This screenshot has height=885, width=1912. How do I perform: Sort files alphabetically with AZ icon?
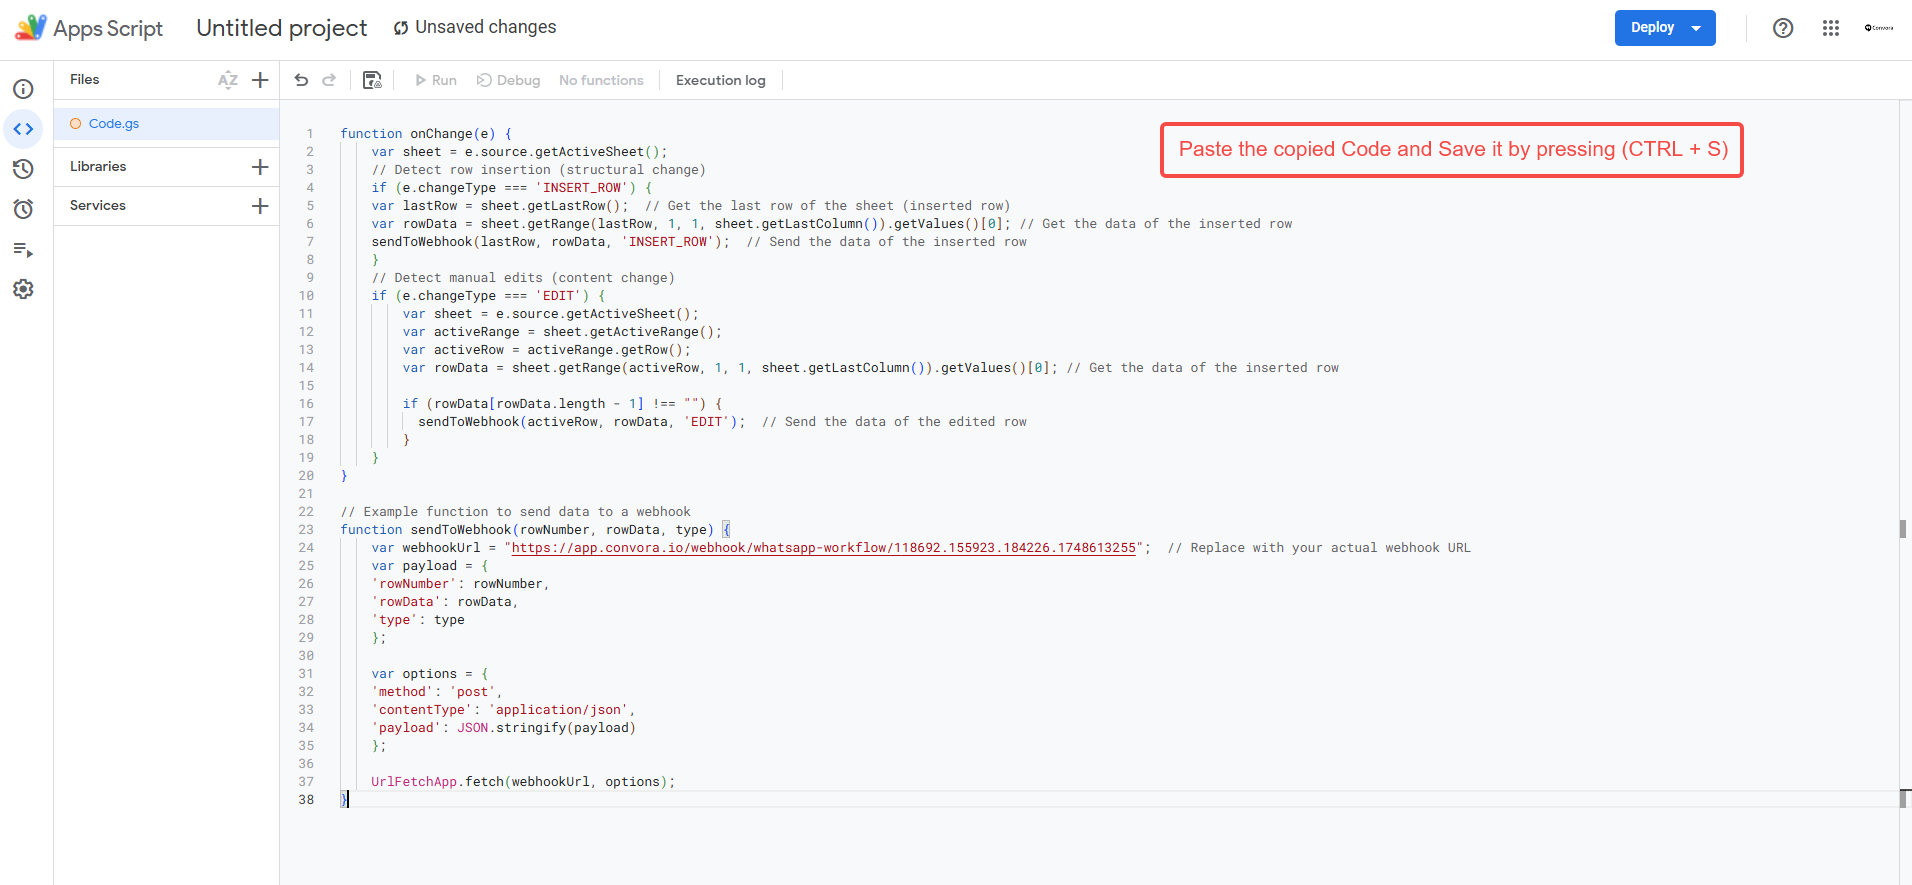pyautogui.click(x=228, y=80)
